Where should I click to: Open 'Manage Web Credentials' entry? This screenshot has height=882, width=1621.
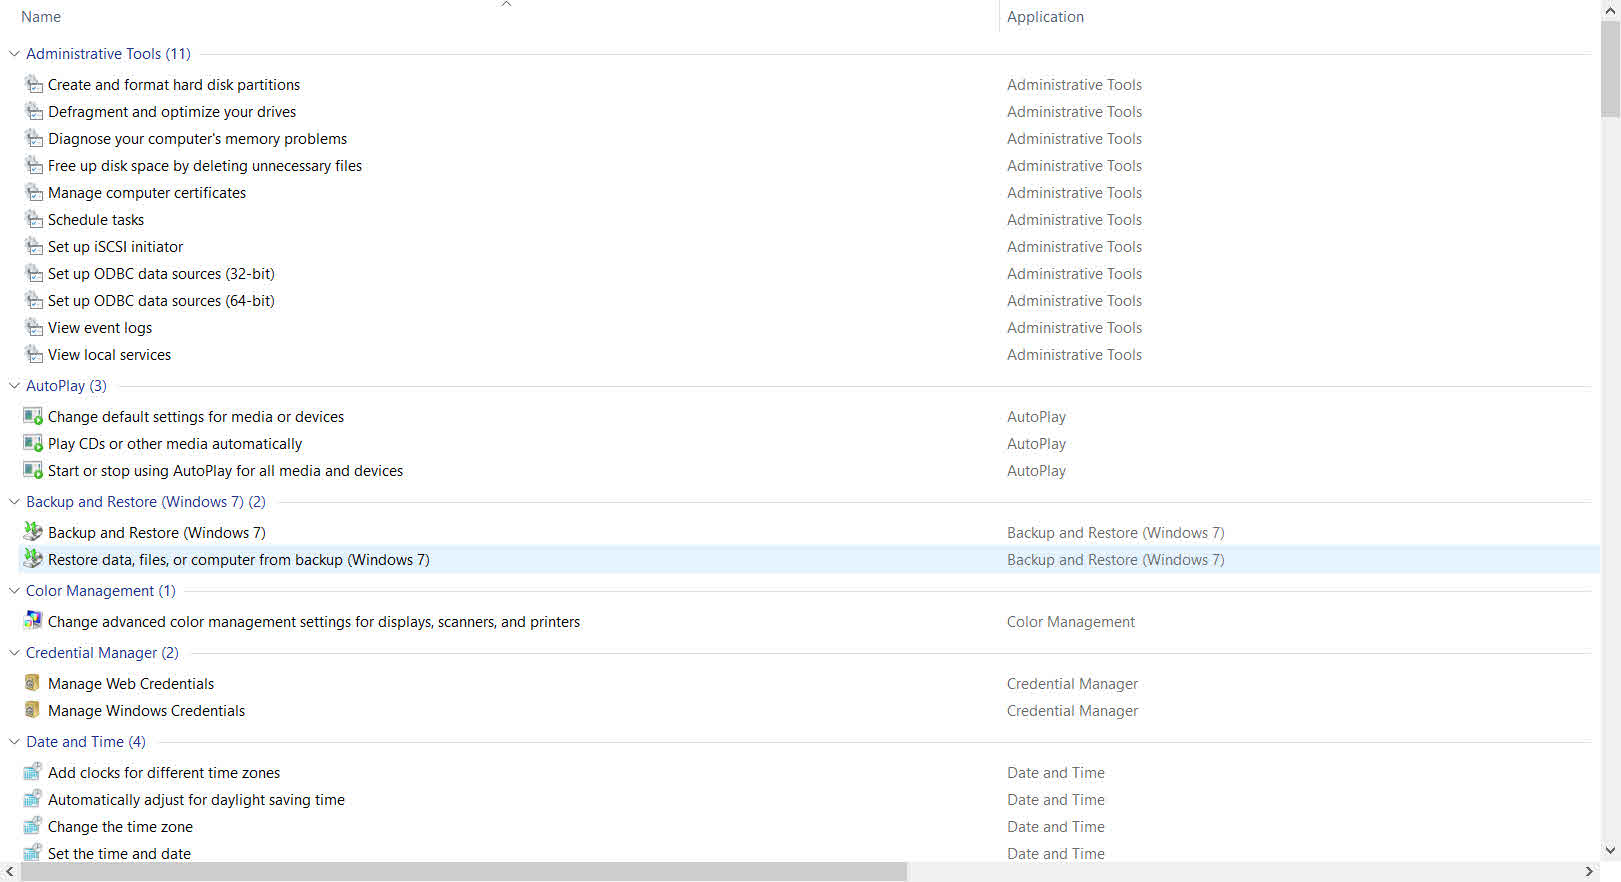[131, 684]
